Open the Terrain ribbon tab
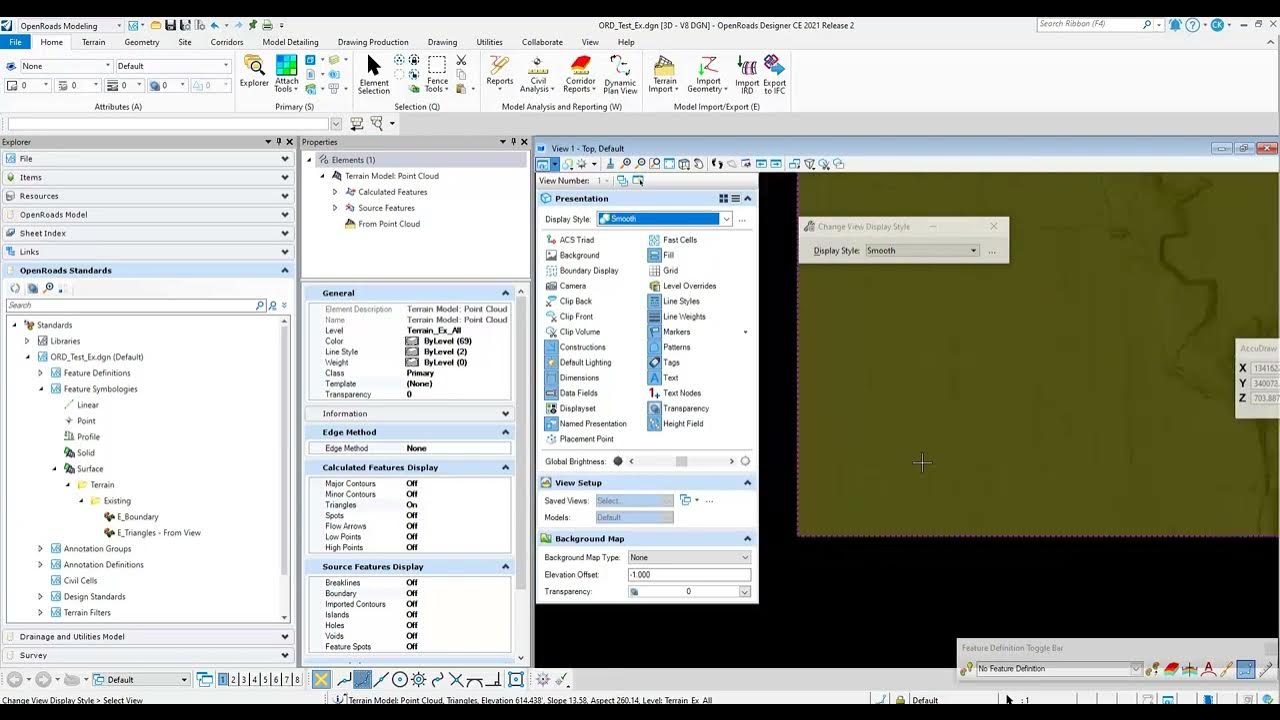 pyautogui.click(x=93, y=42)
